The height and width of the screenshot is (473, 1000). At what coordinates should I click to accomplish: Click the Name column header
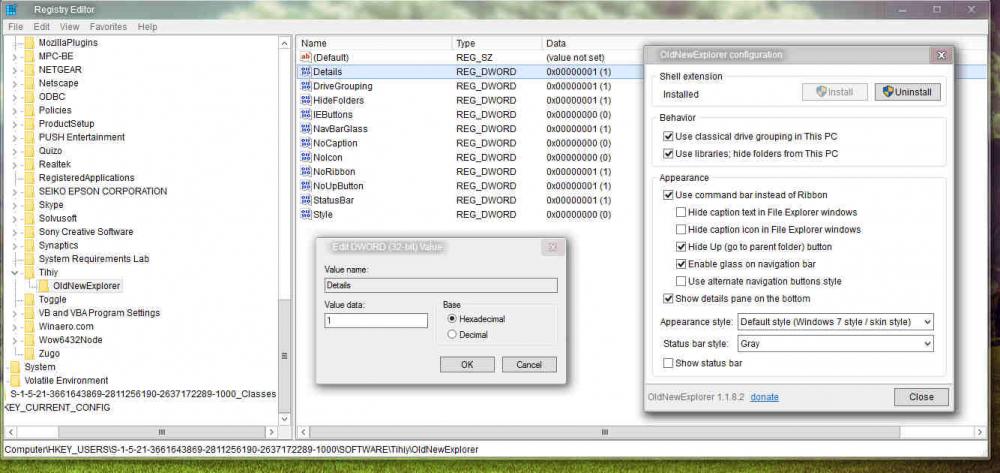[x=374, y=43]
